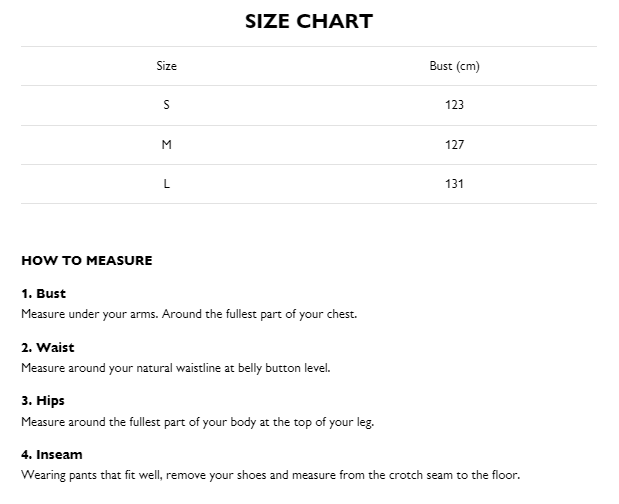Click the word 'chest' in bust description

click(x=341, y=314)
